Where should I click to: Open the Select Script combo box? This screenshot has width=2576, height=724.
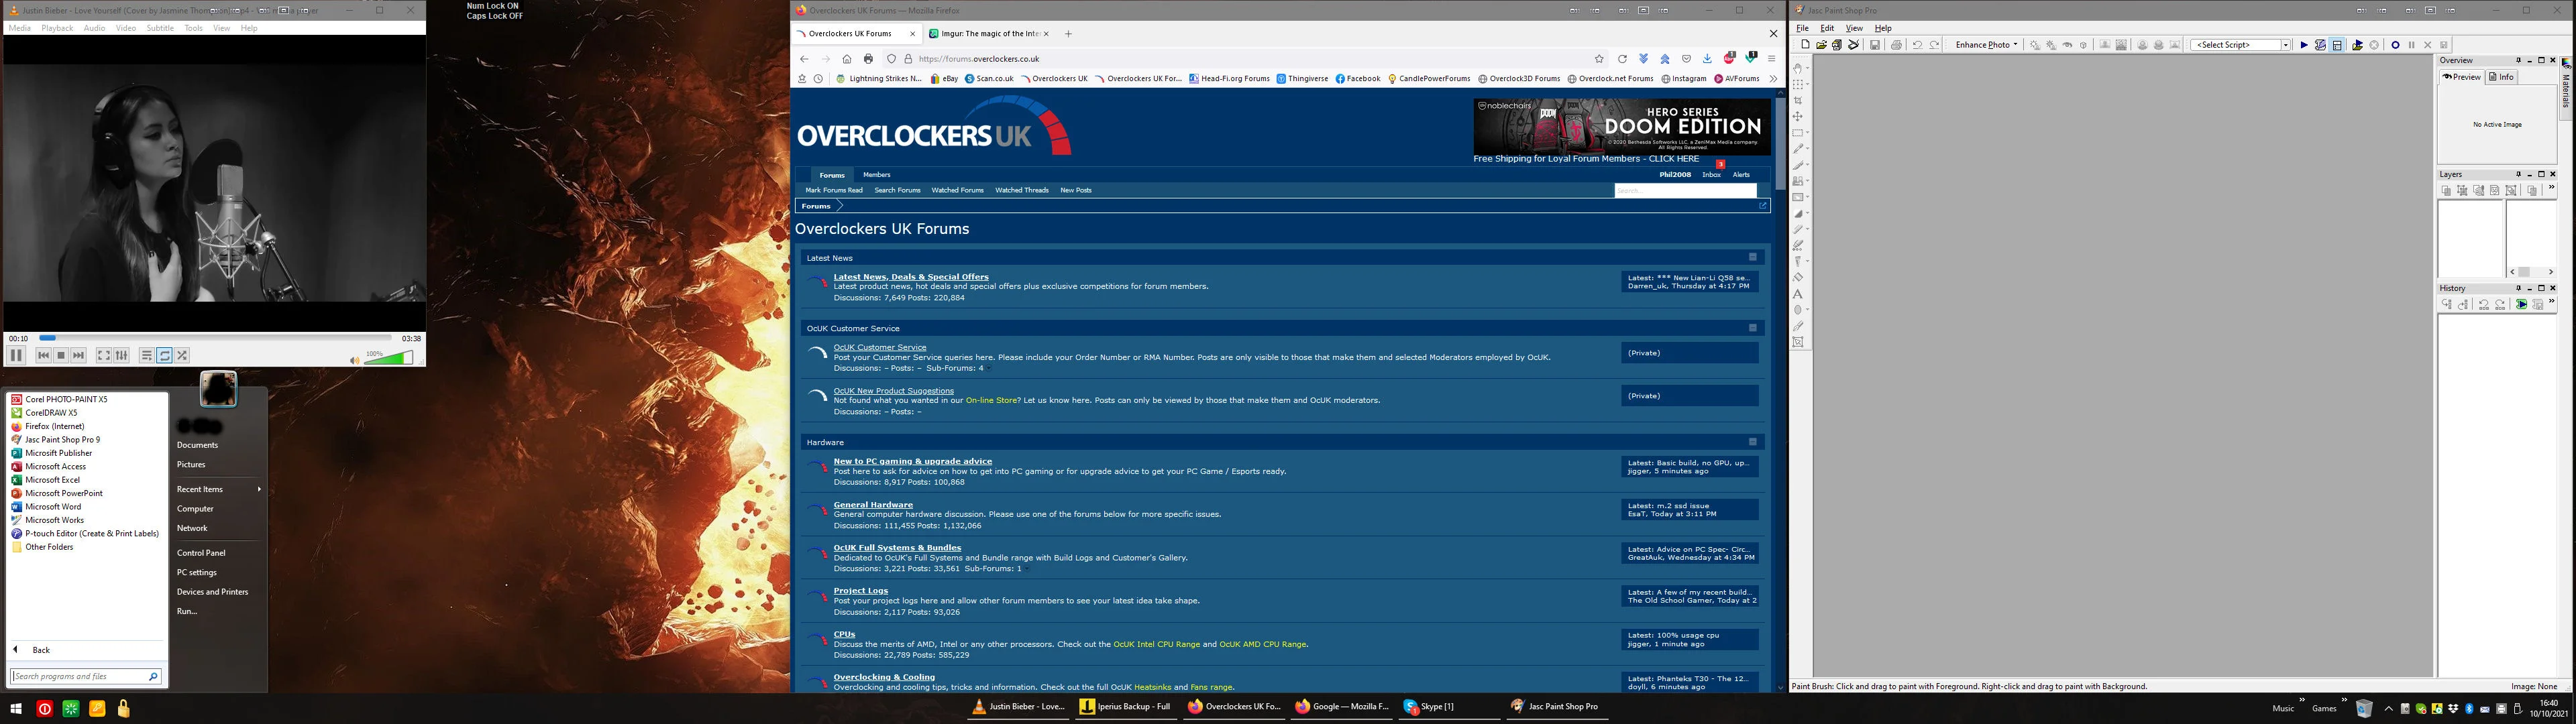click(2240, 45)
